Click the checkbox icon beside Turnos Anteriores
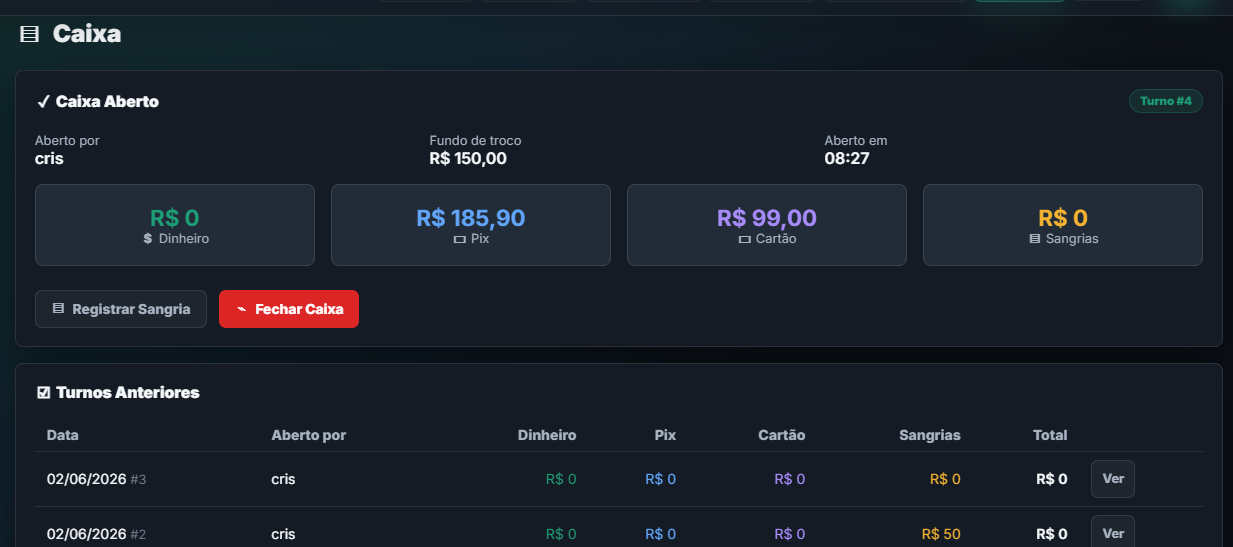This screenshot has width=1233, height=547. pos(43,393)
